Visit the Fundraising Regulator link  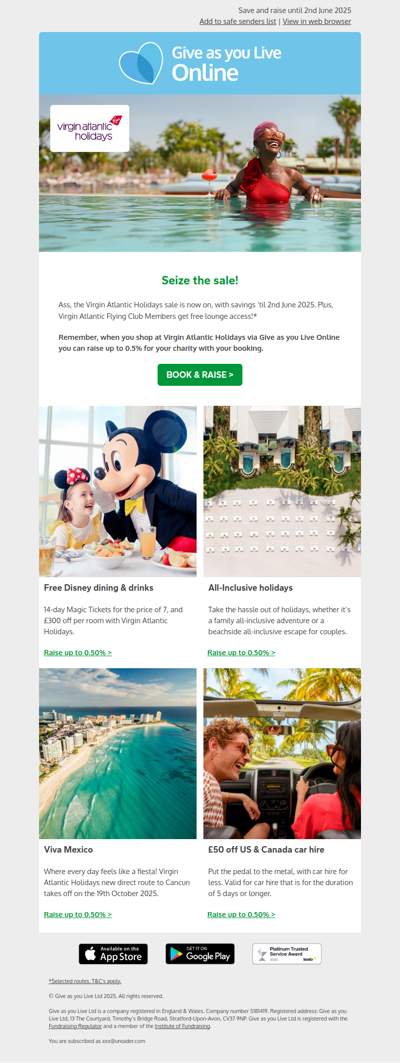click(75, 1026)
